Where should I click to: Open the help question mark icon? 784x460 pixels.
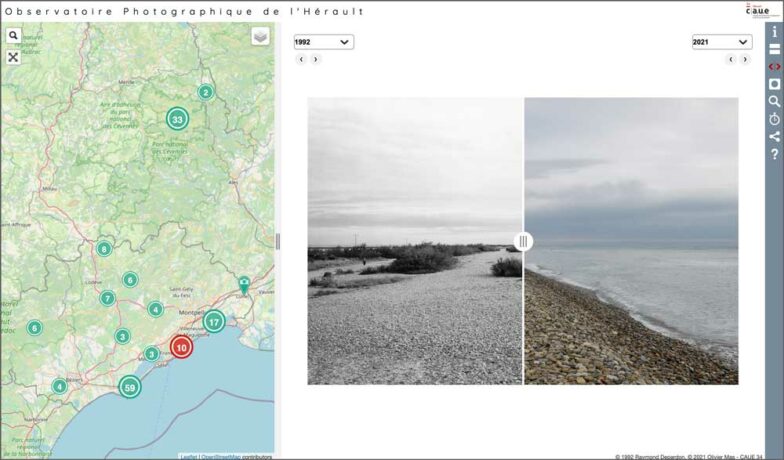pos(774,154)
